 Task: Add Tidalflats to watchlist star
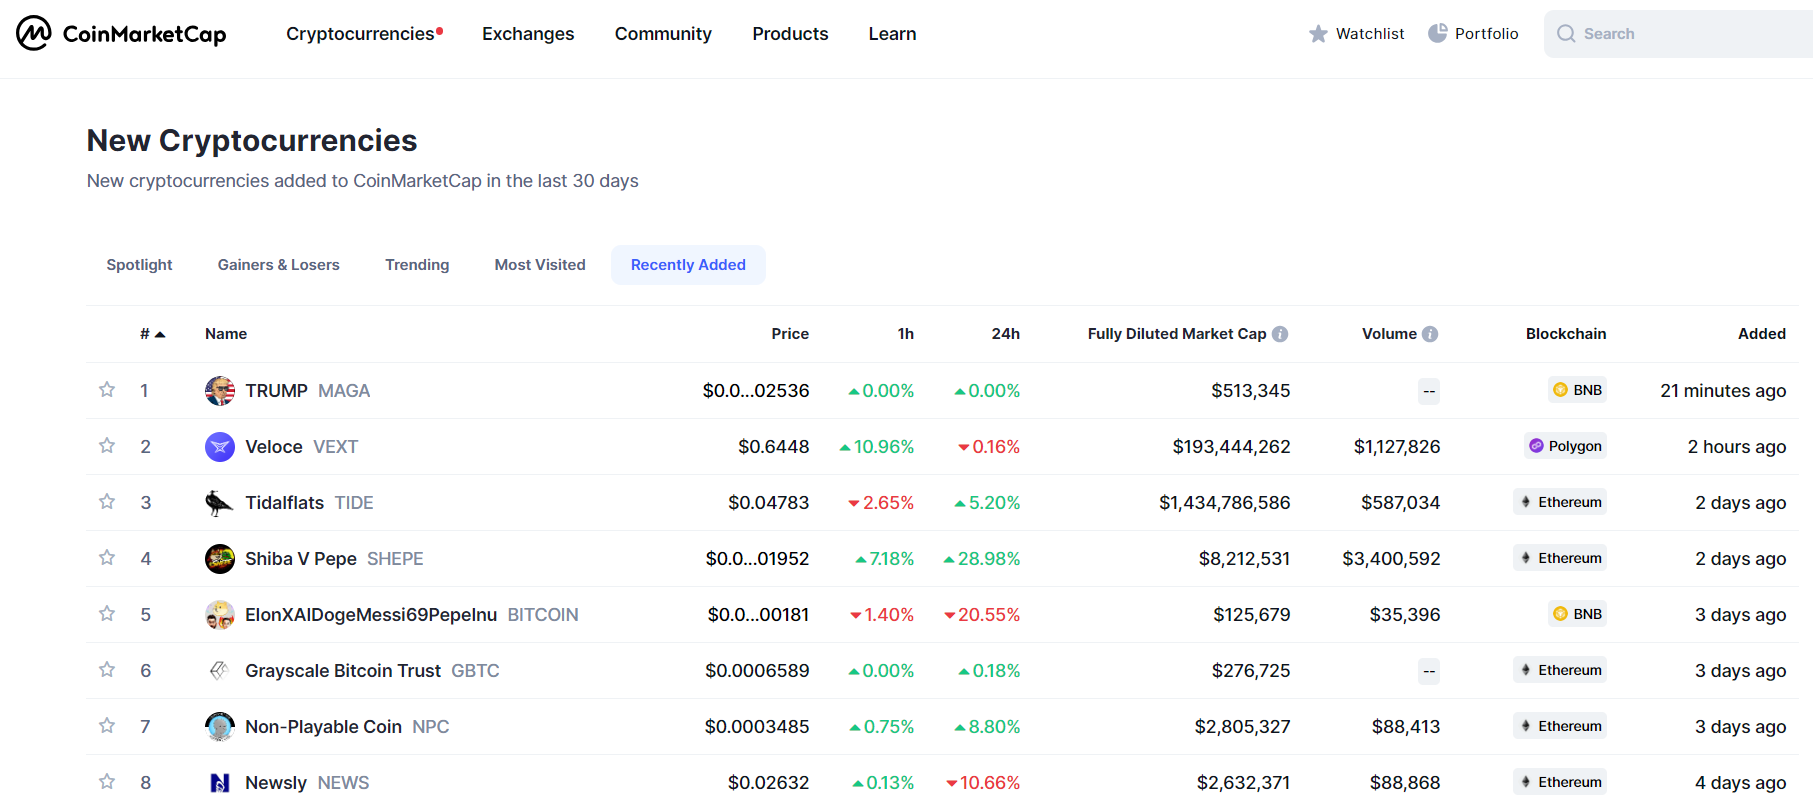coord(107,501)
